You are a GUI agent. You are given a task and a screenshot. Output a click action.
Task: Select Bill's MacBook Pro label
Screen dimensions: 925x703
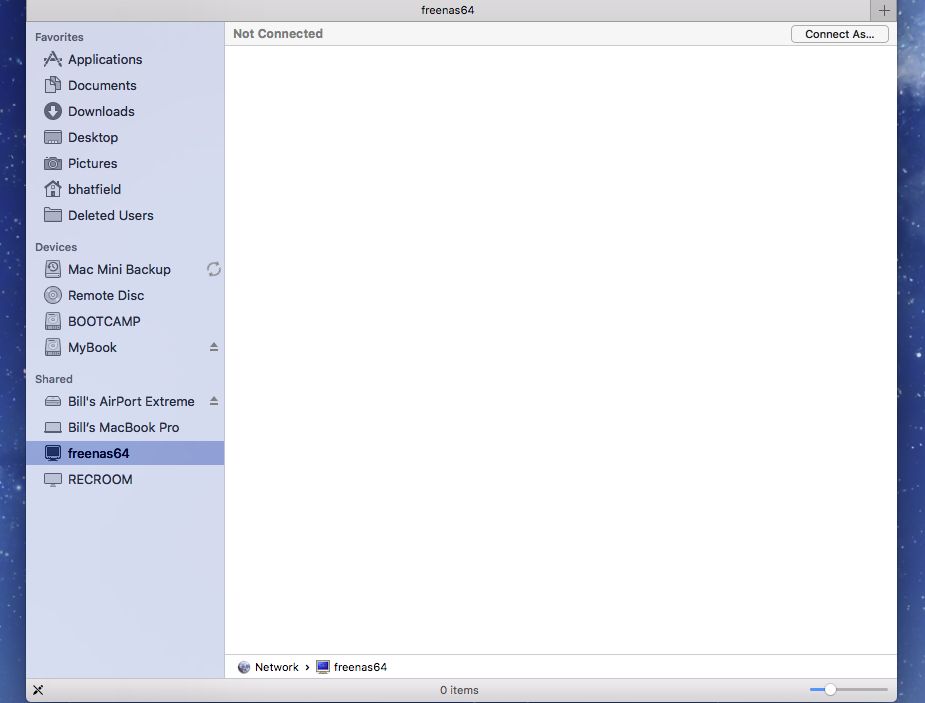[x=123, y=428]
